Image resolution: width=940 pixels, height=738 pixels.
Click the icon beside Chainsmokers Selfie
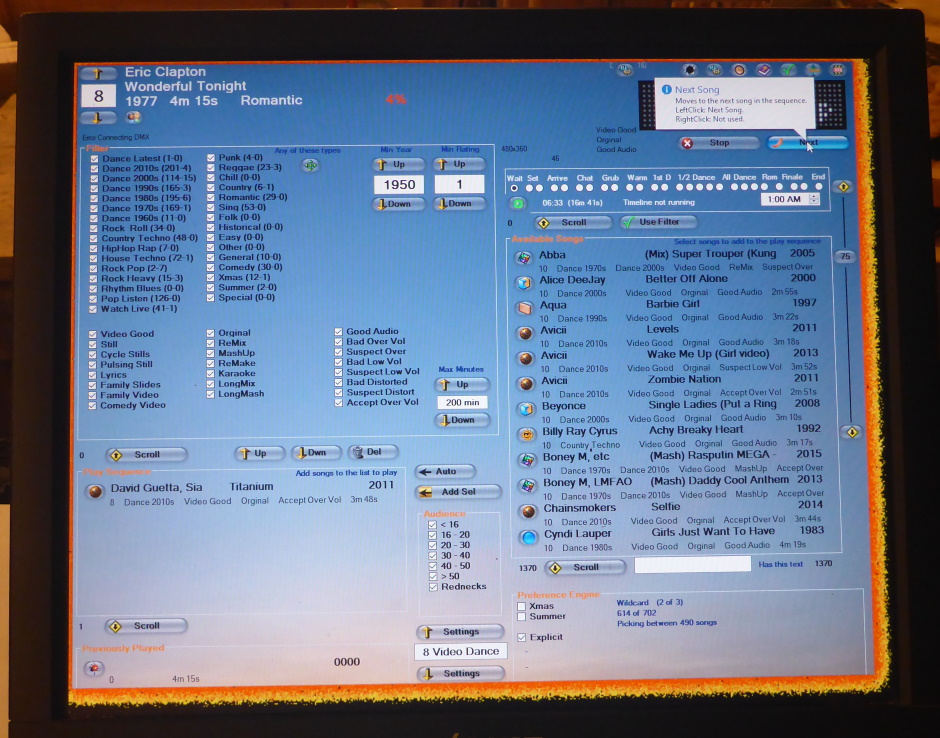pos(528,511)
